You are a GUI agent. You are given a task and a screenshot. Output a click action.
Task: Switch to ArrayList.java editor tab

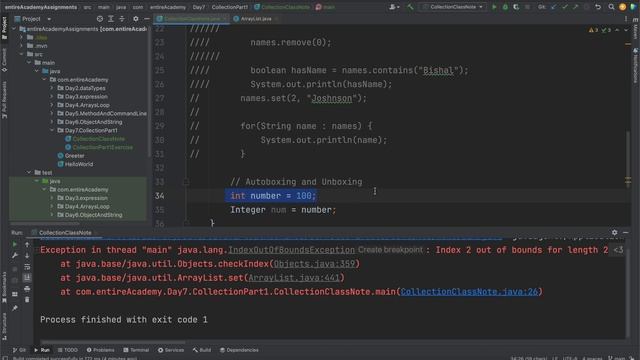[256, 19]
